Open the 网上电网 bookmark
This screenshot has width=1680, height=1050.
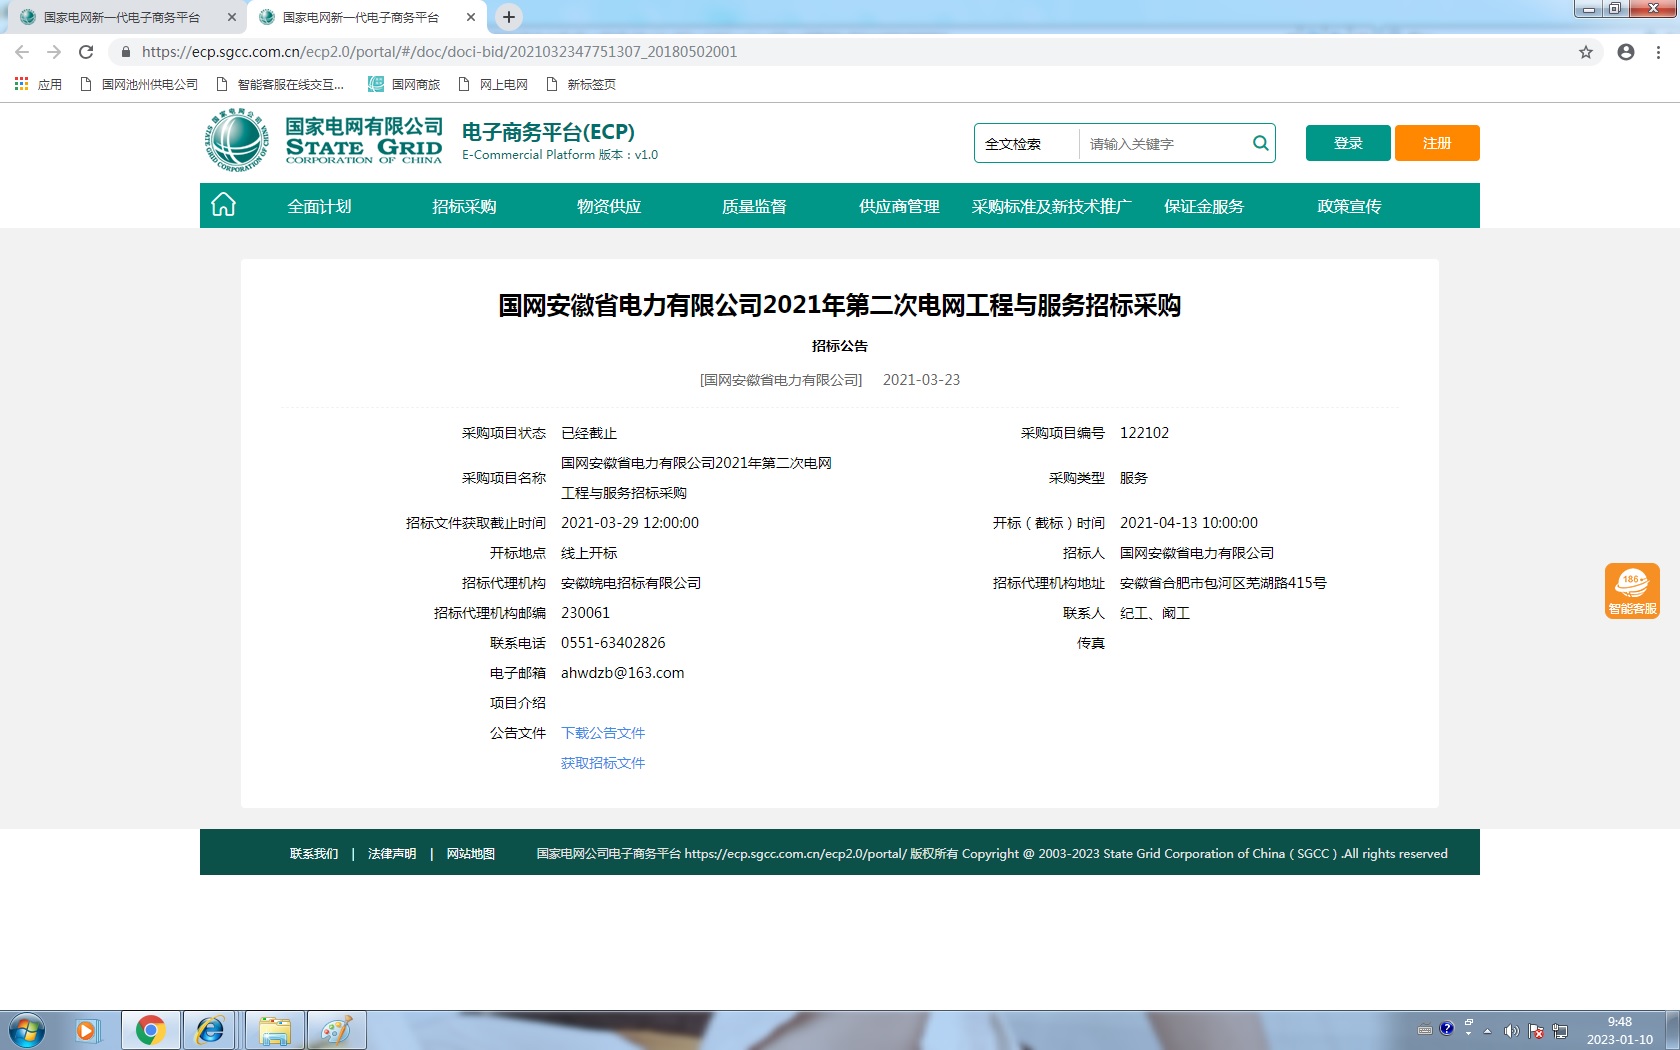click(x=493, y=84)
